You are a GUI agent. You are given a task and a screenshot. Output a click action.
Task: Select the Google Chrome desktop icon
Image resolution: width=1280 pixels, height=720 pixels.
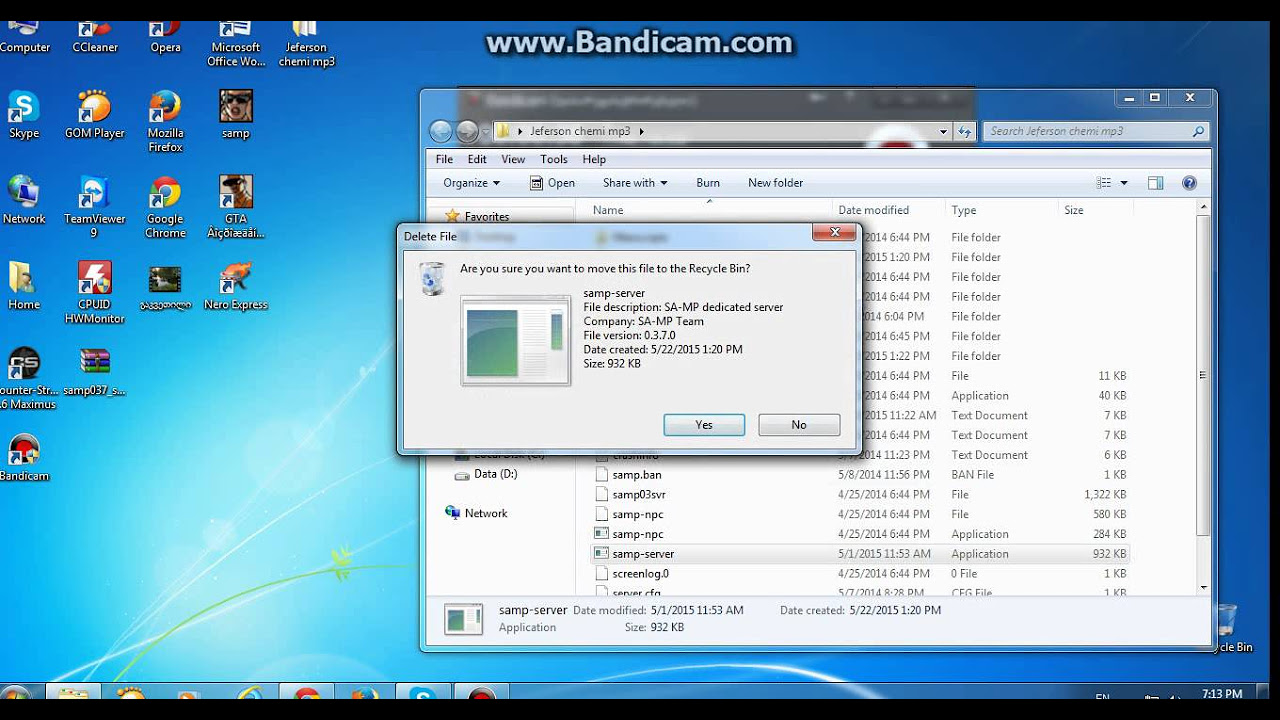pos(165,208)
